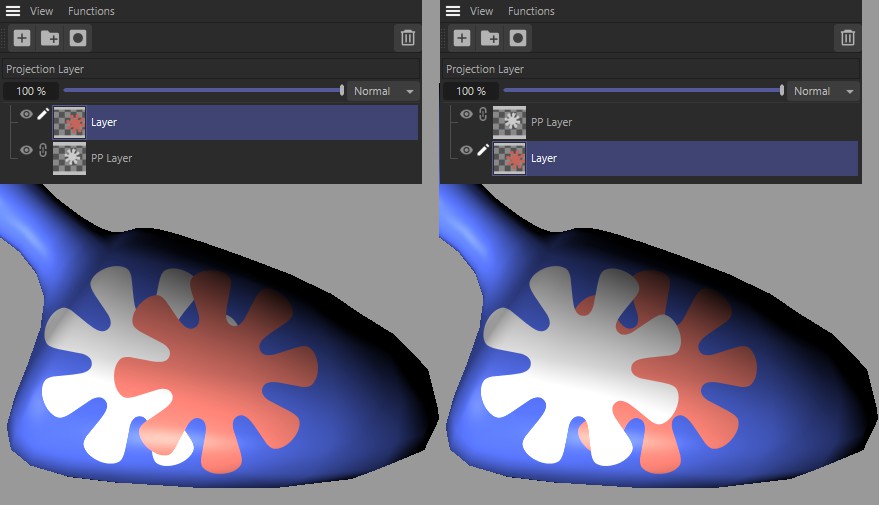This screenshot has width=879, height=505.
Task: Click the 100 % opacity field in right panel
Action: [470, 91]
